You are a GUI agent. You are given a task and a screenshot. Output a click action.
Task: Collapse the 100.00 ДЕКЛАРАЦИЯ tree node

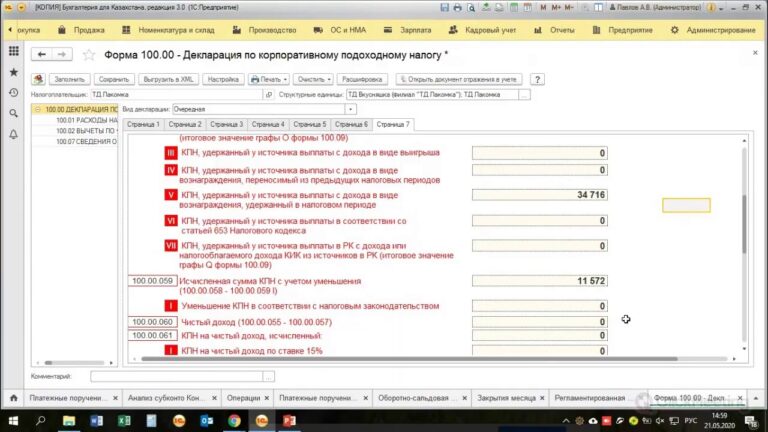(x=38, y=109)
